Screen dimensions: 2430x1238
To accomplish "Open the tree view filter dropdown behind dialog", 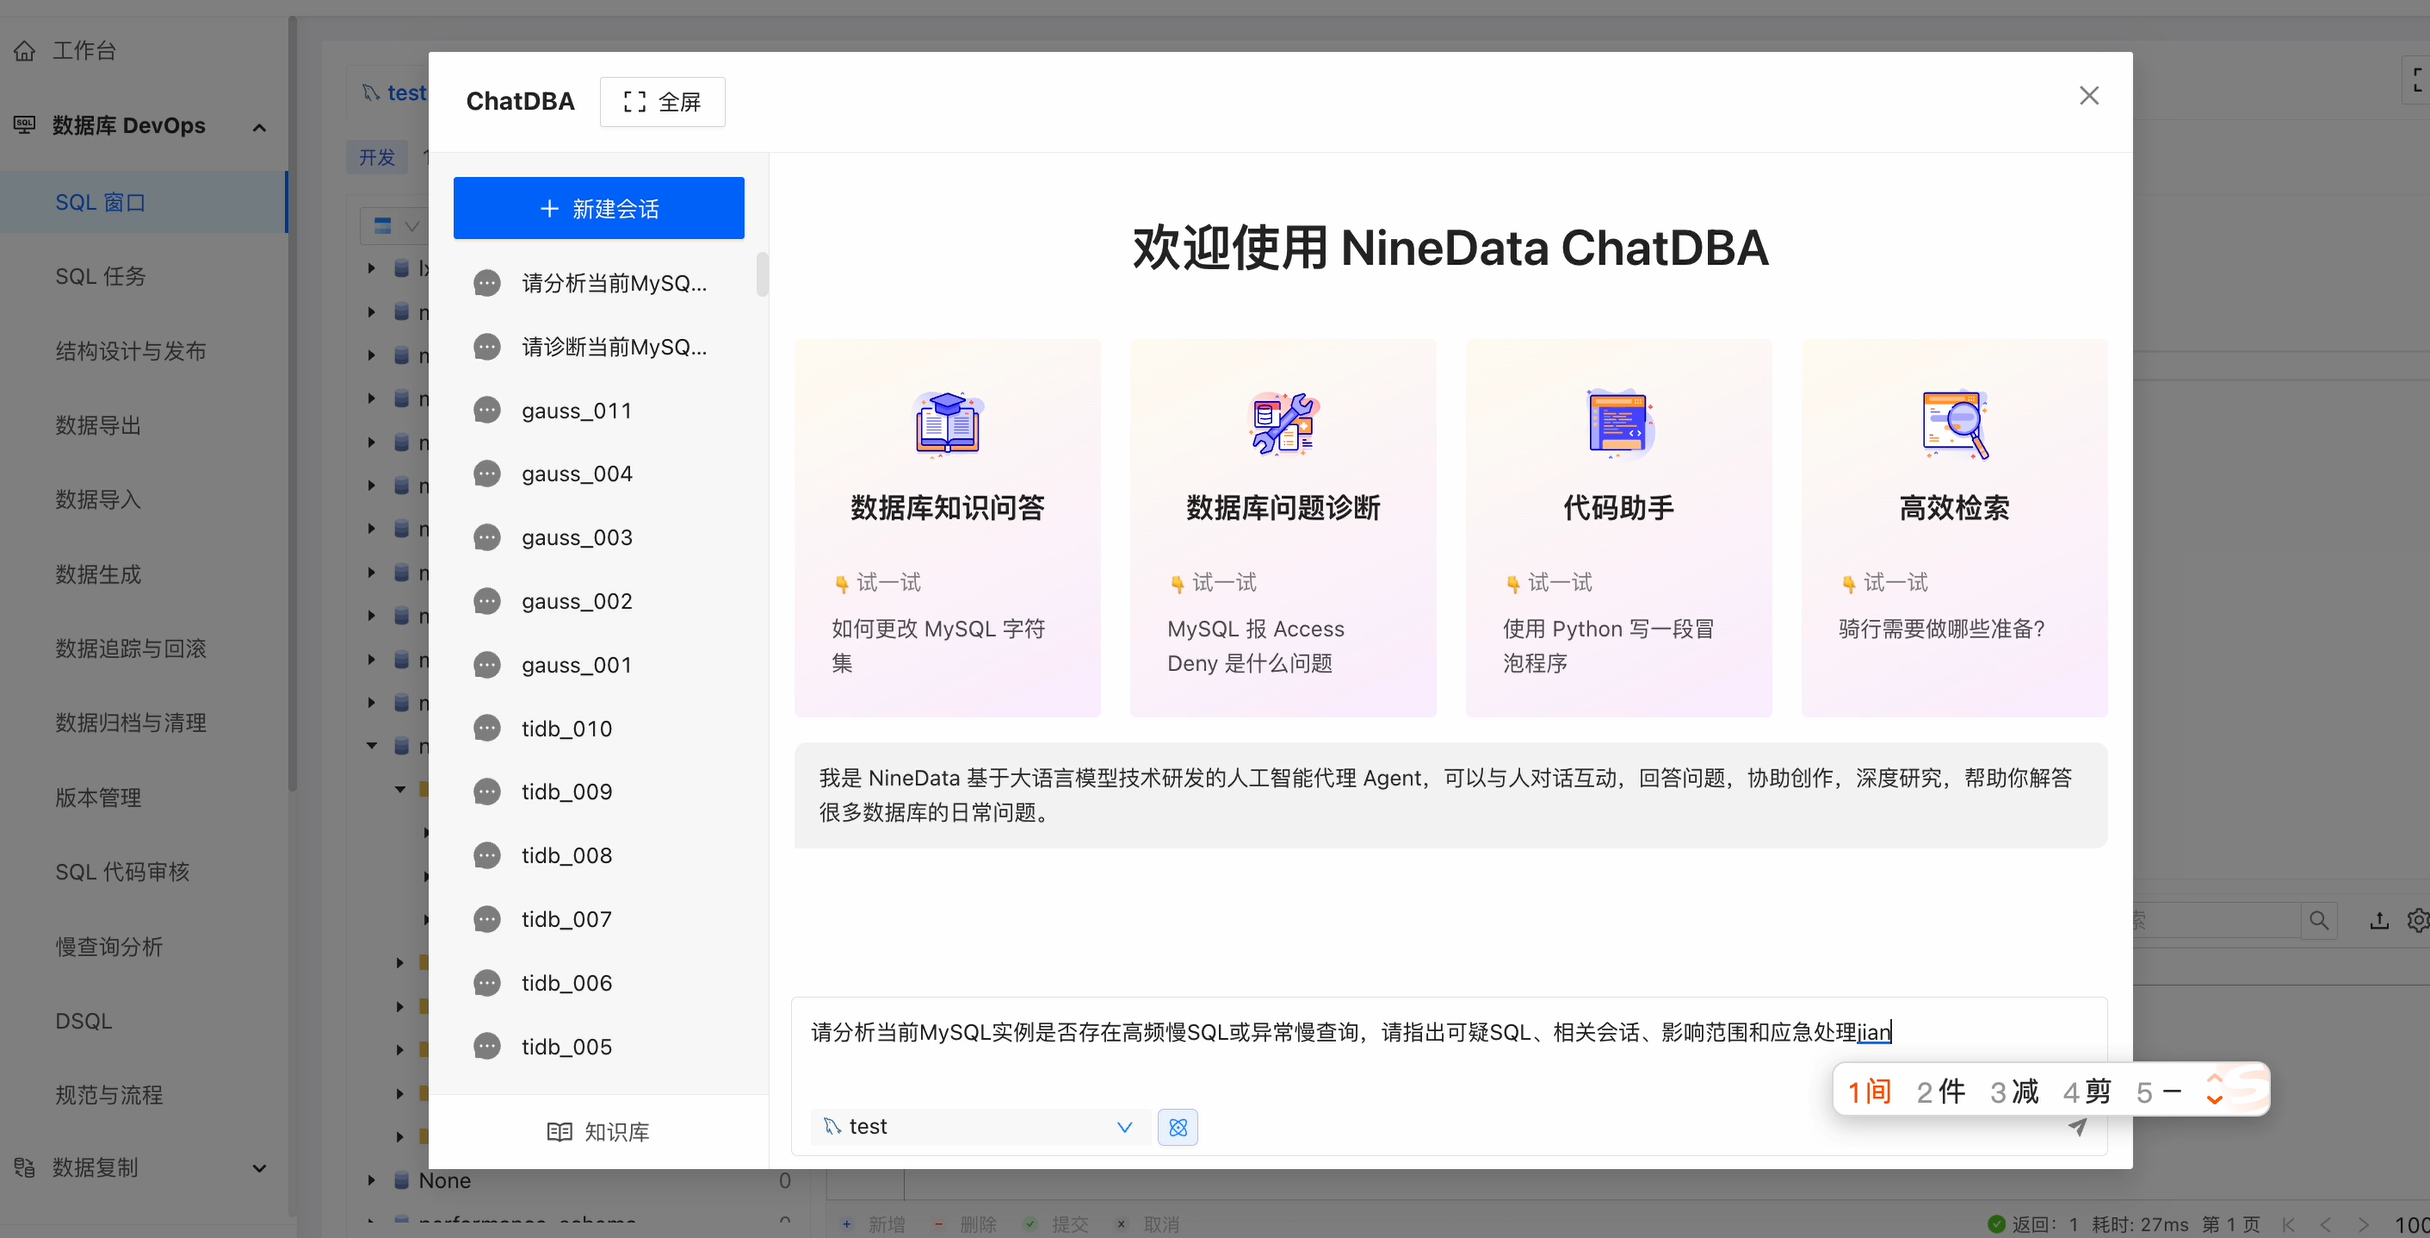I will [x=395, y=226].
